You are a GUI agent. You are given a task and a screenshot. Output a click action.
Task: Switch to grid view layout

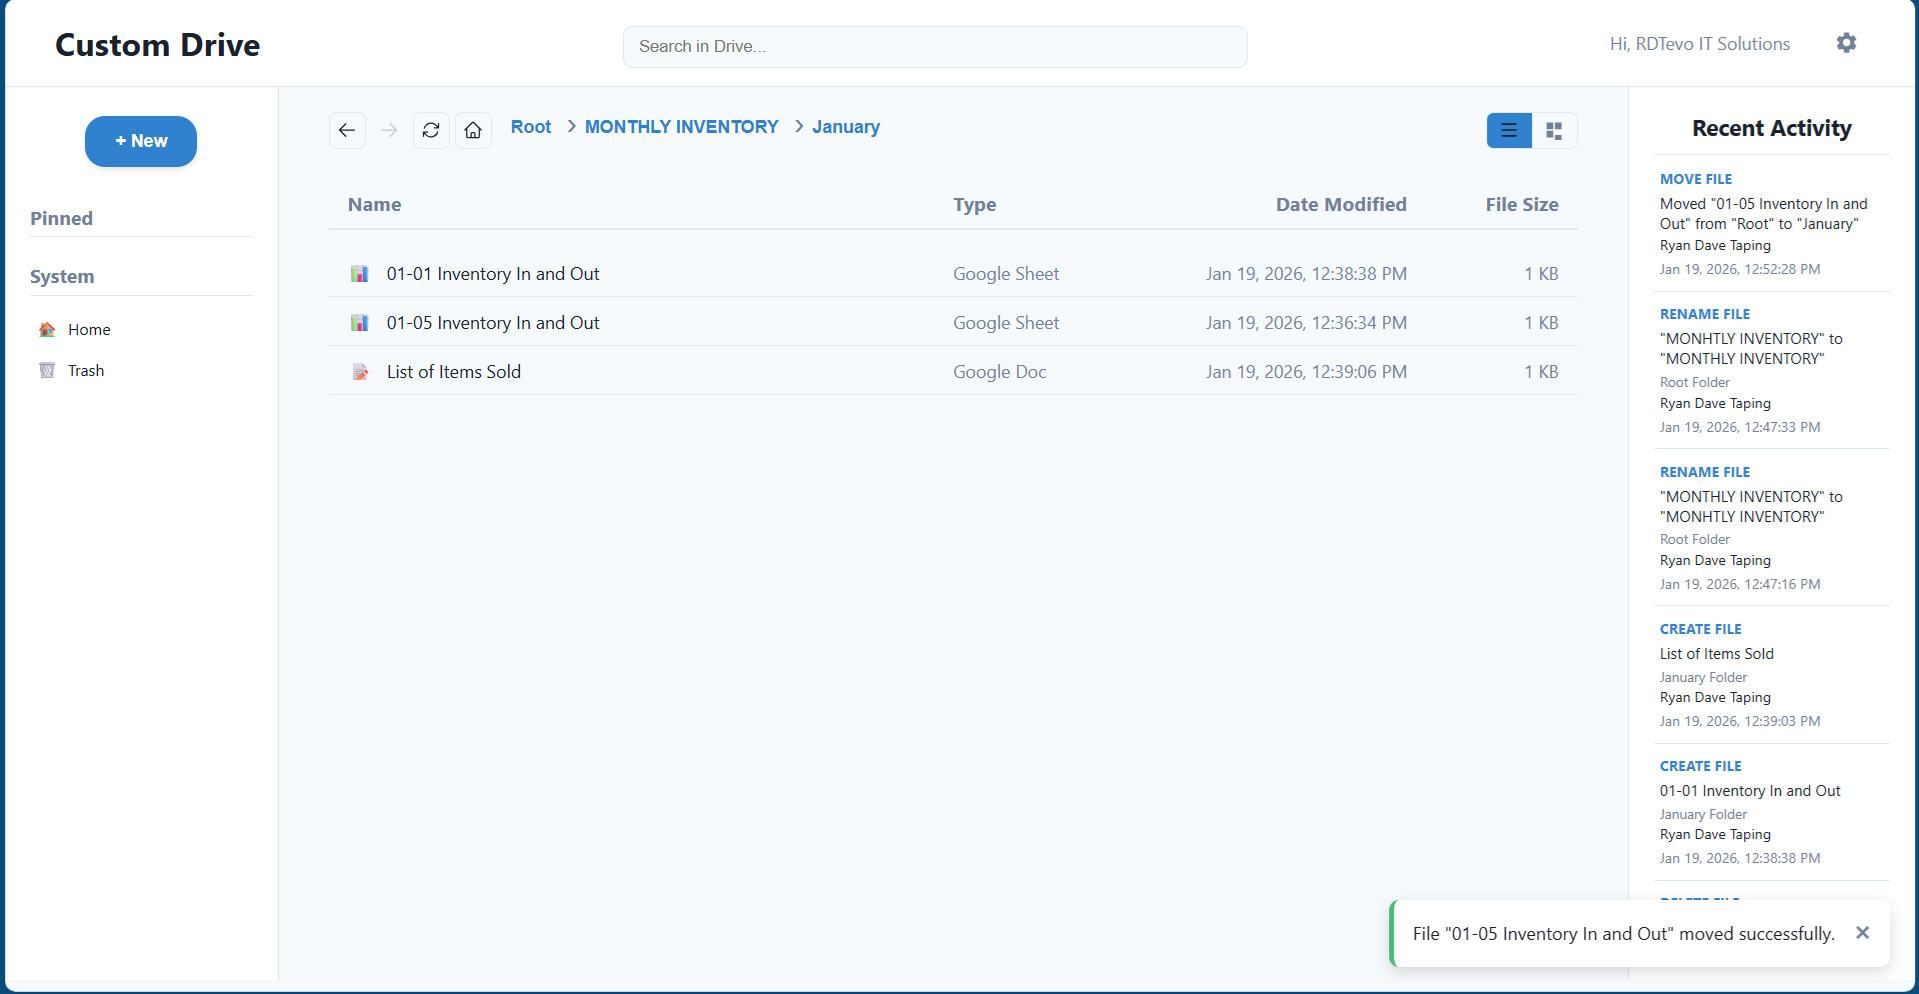(x=1554, y=130)
